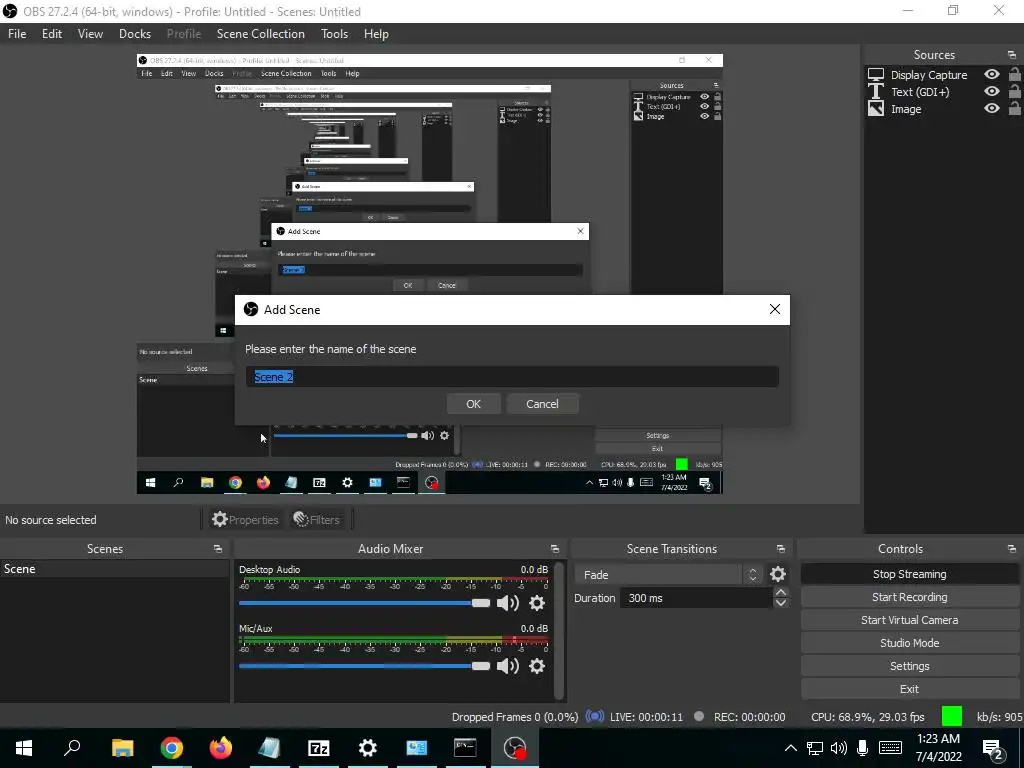Viewport: 1024px width, 768px height.
Task: Toggle visibility of the Text (GDI+) source
Action: coord(991,91)
